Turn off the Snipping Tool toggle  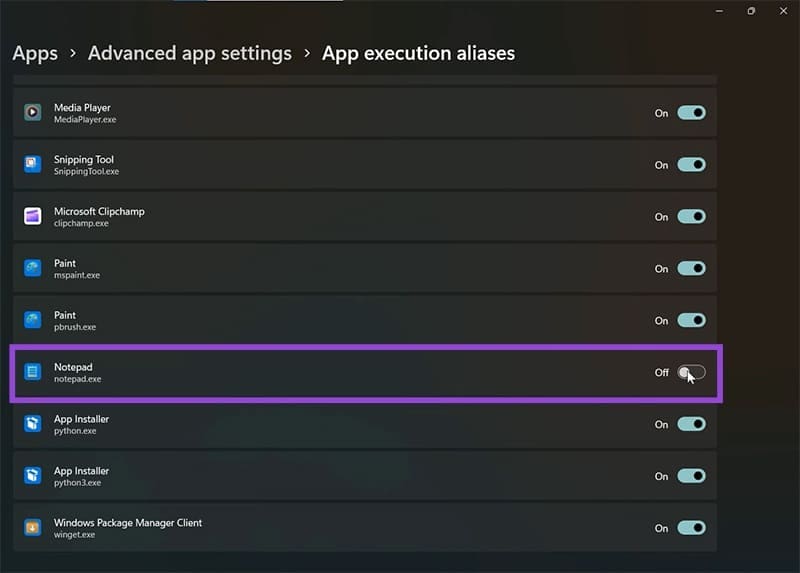(x=691, y=165)
